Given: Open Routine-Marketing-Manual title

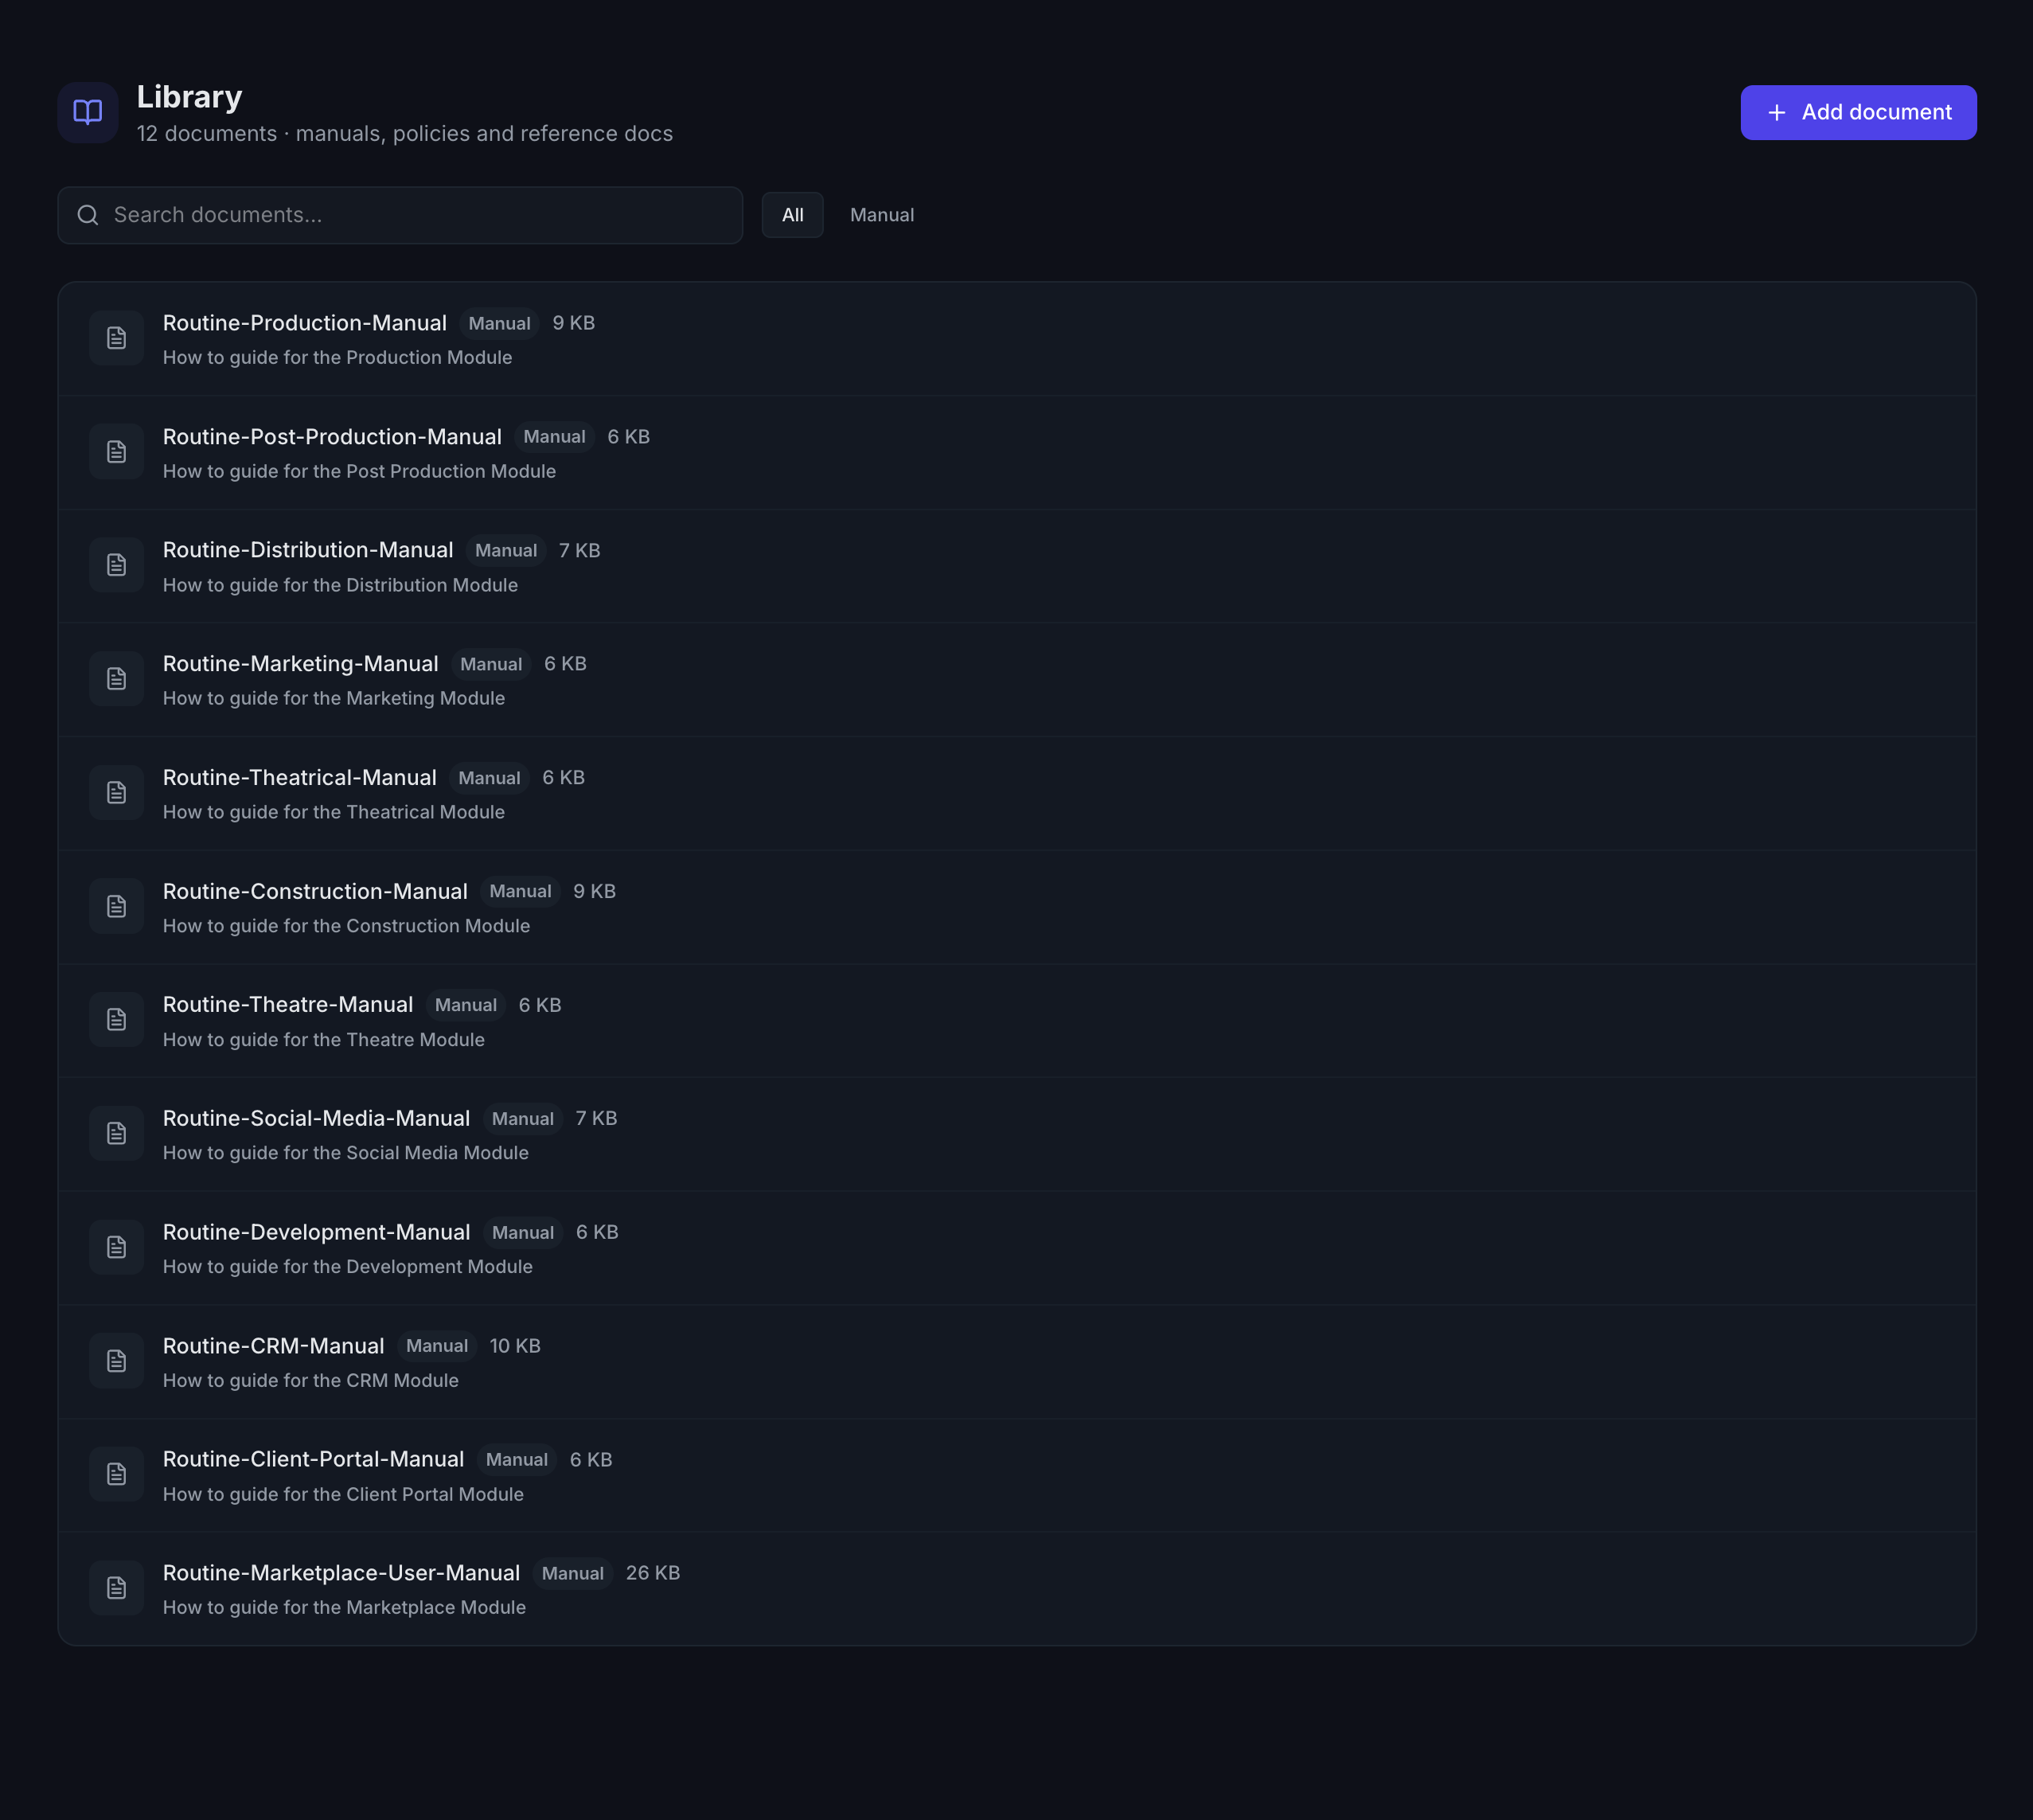Looking at the screenshot, I should [x=301, y=664].
